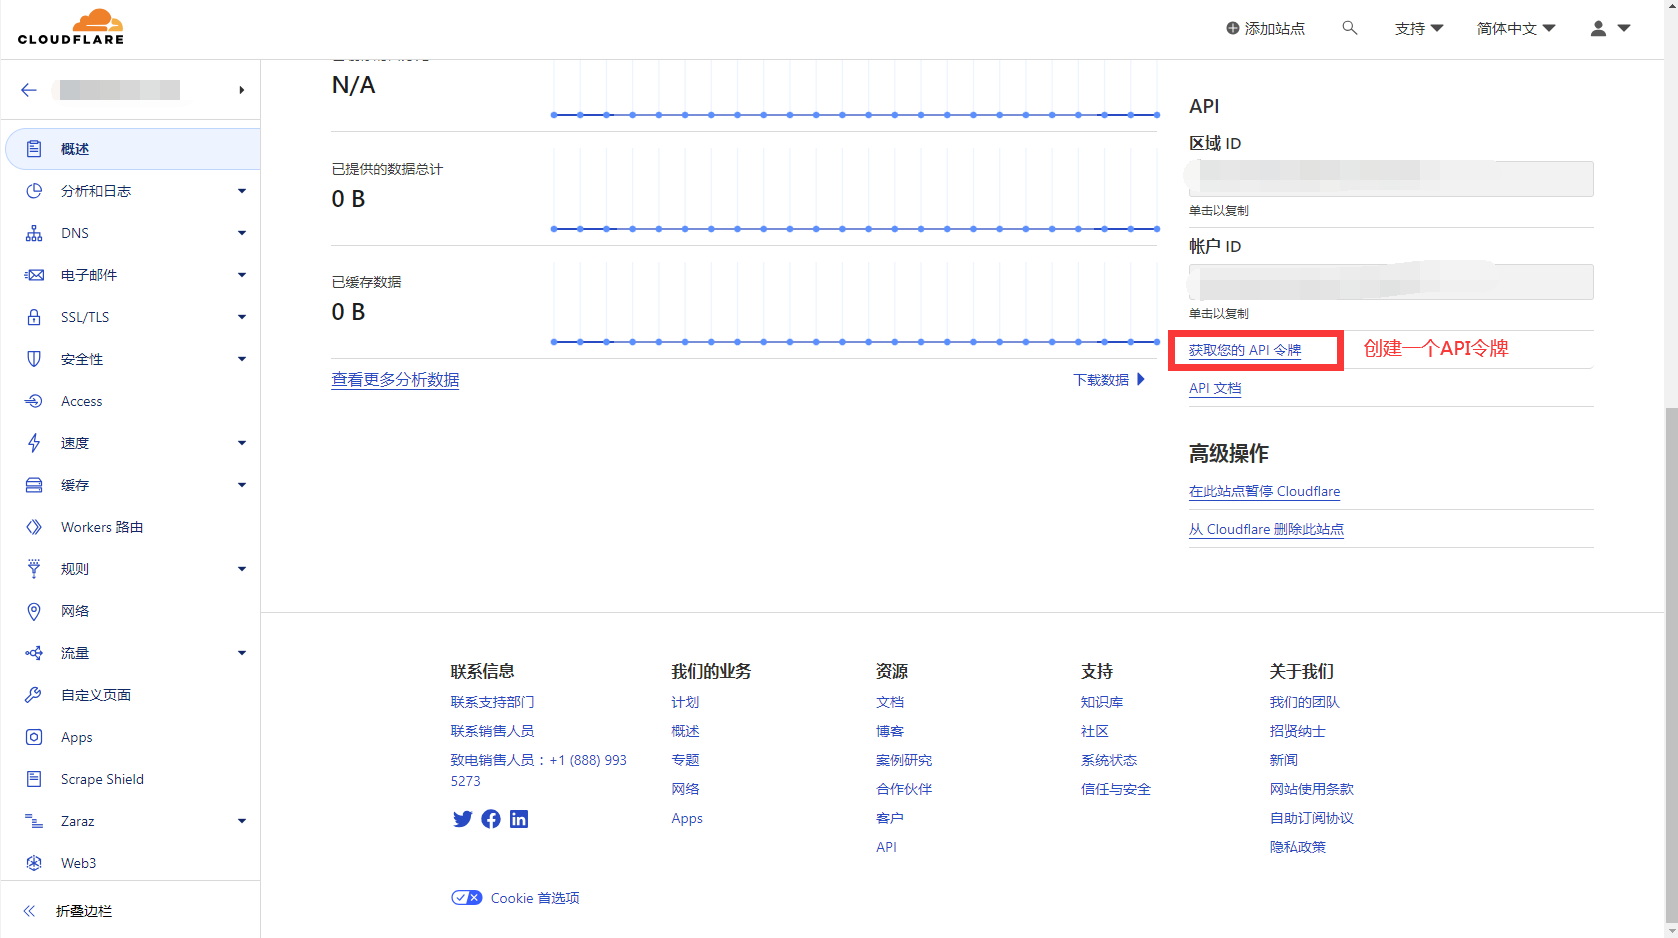Screen dimensions: 1678x938
Task: Click the 分析和日志 chart icon
Action: [34, 191]
